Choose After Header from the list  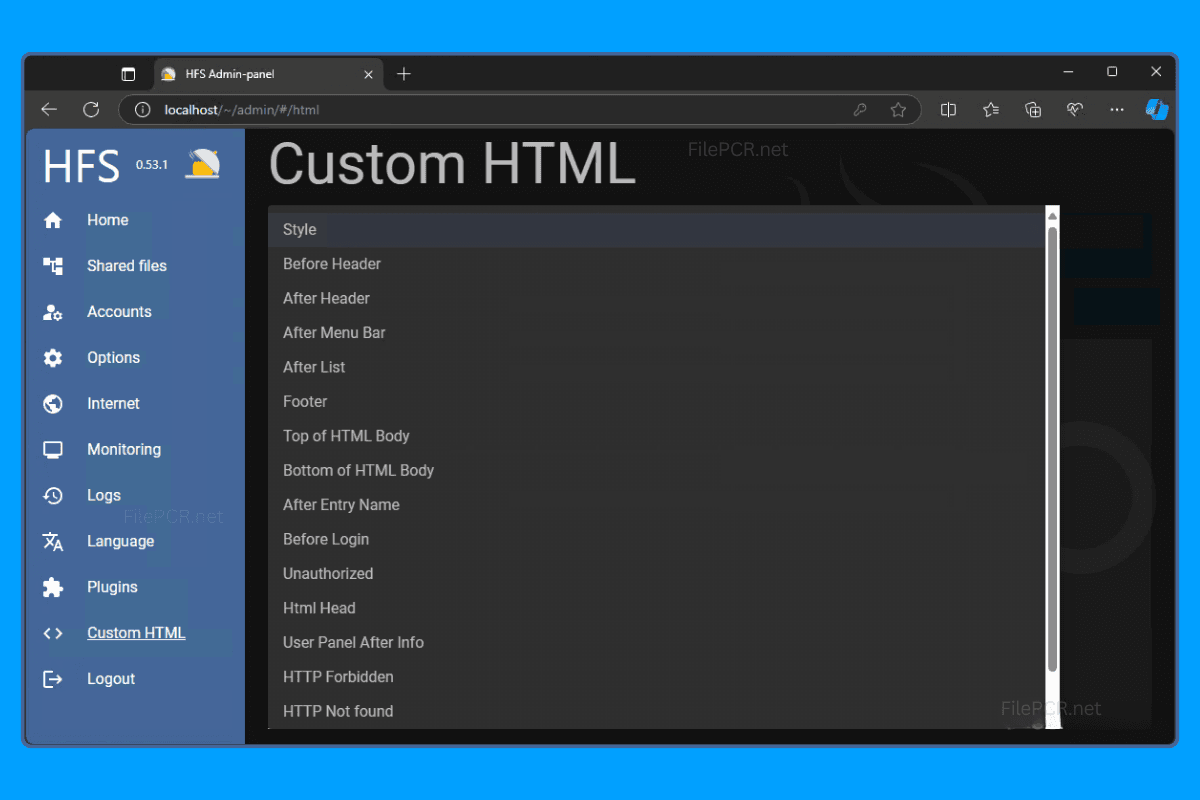[656, 298]
